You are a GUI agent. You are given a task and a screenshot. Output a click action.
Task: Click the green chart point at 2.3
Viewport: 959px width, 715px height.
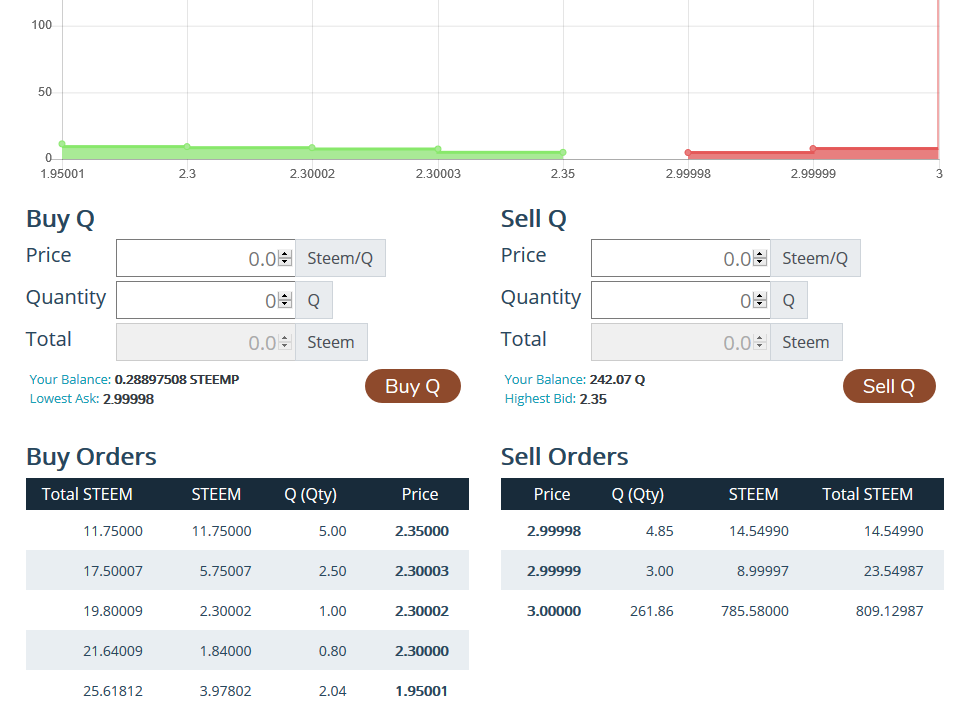187,147
